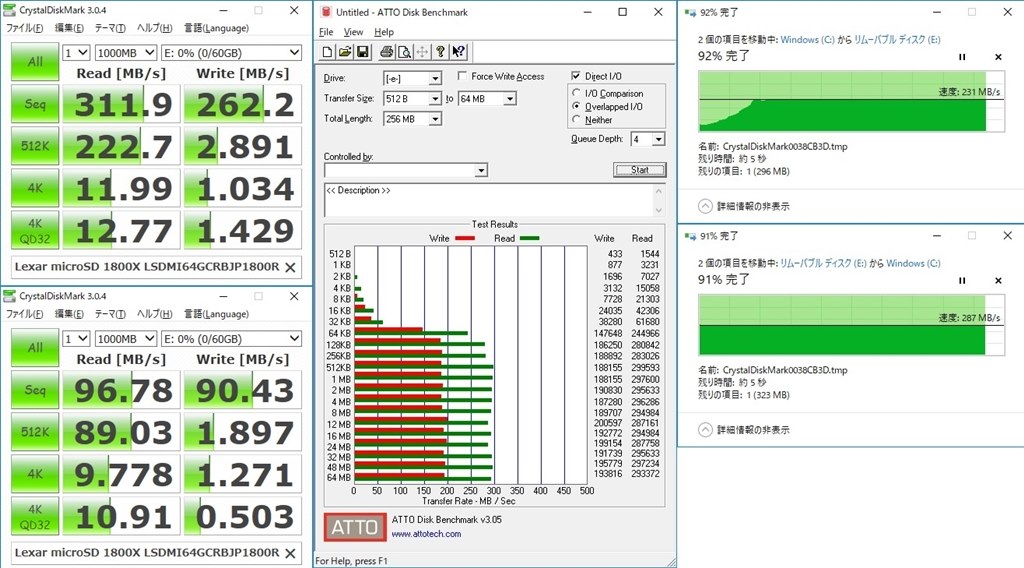Viewport: 1024px width, 568px height.
Task: Run 4K test in bottom CrystalDiskMark
Action: tap(35, 474)
